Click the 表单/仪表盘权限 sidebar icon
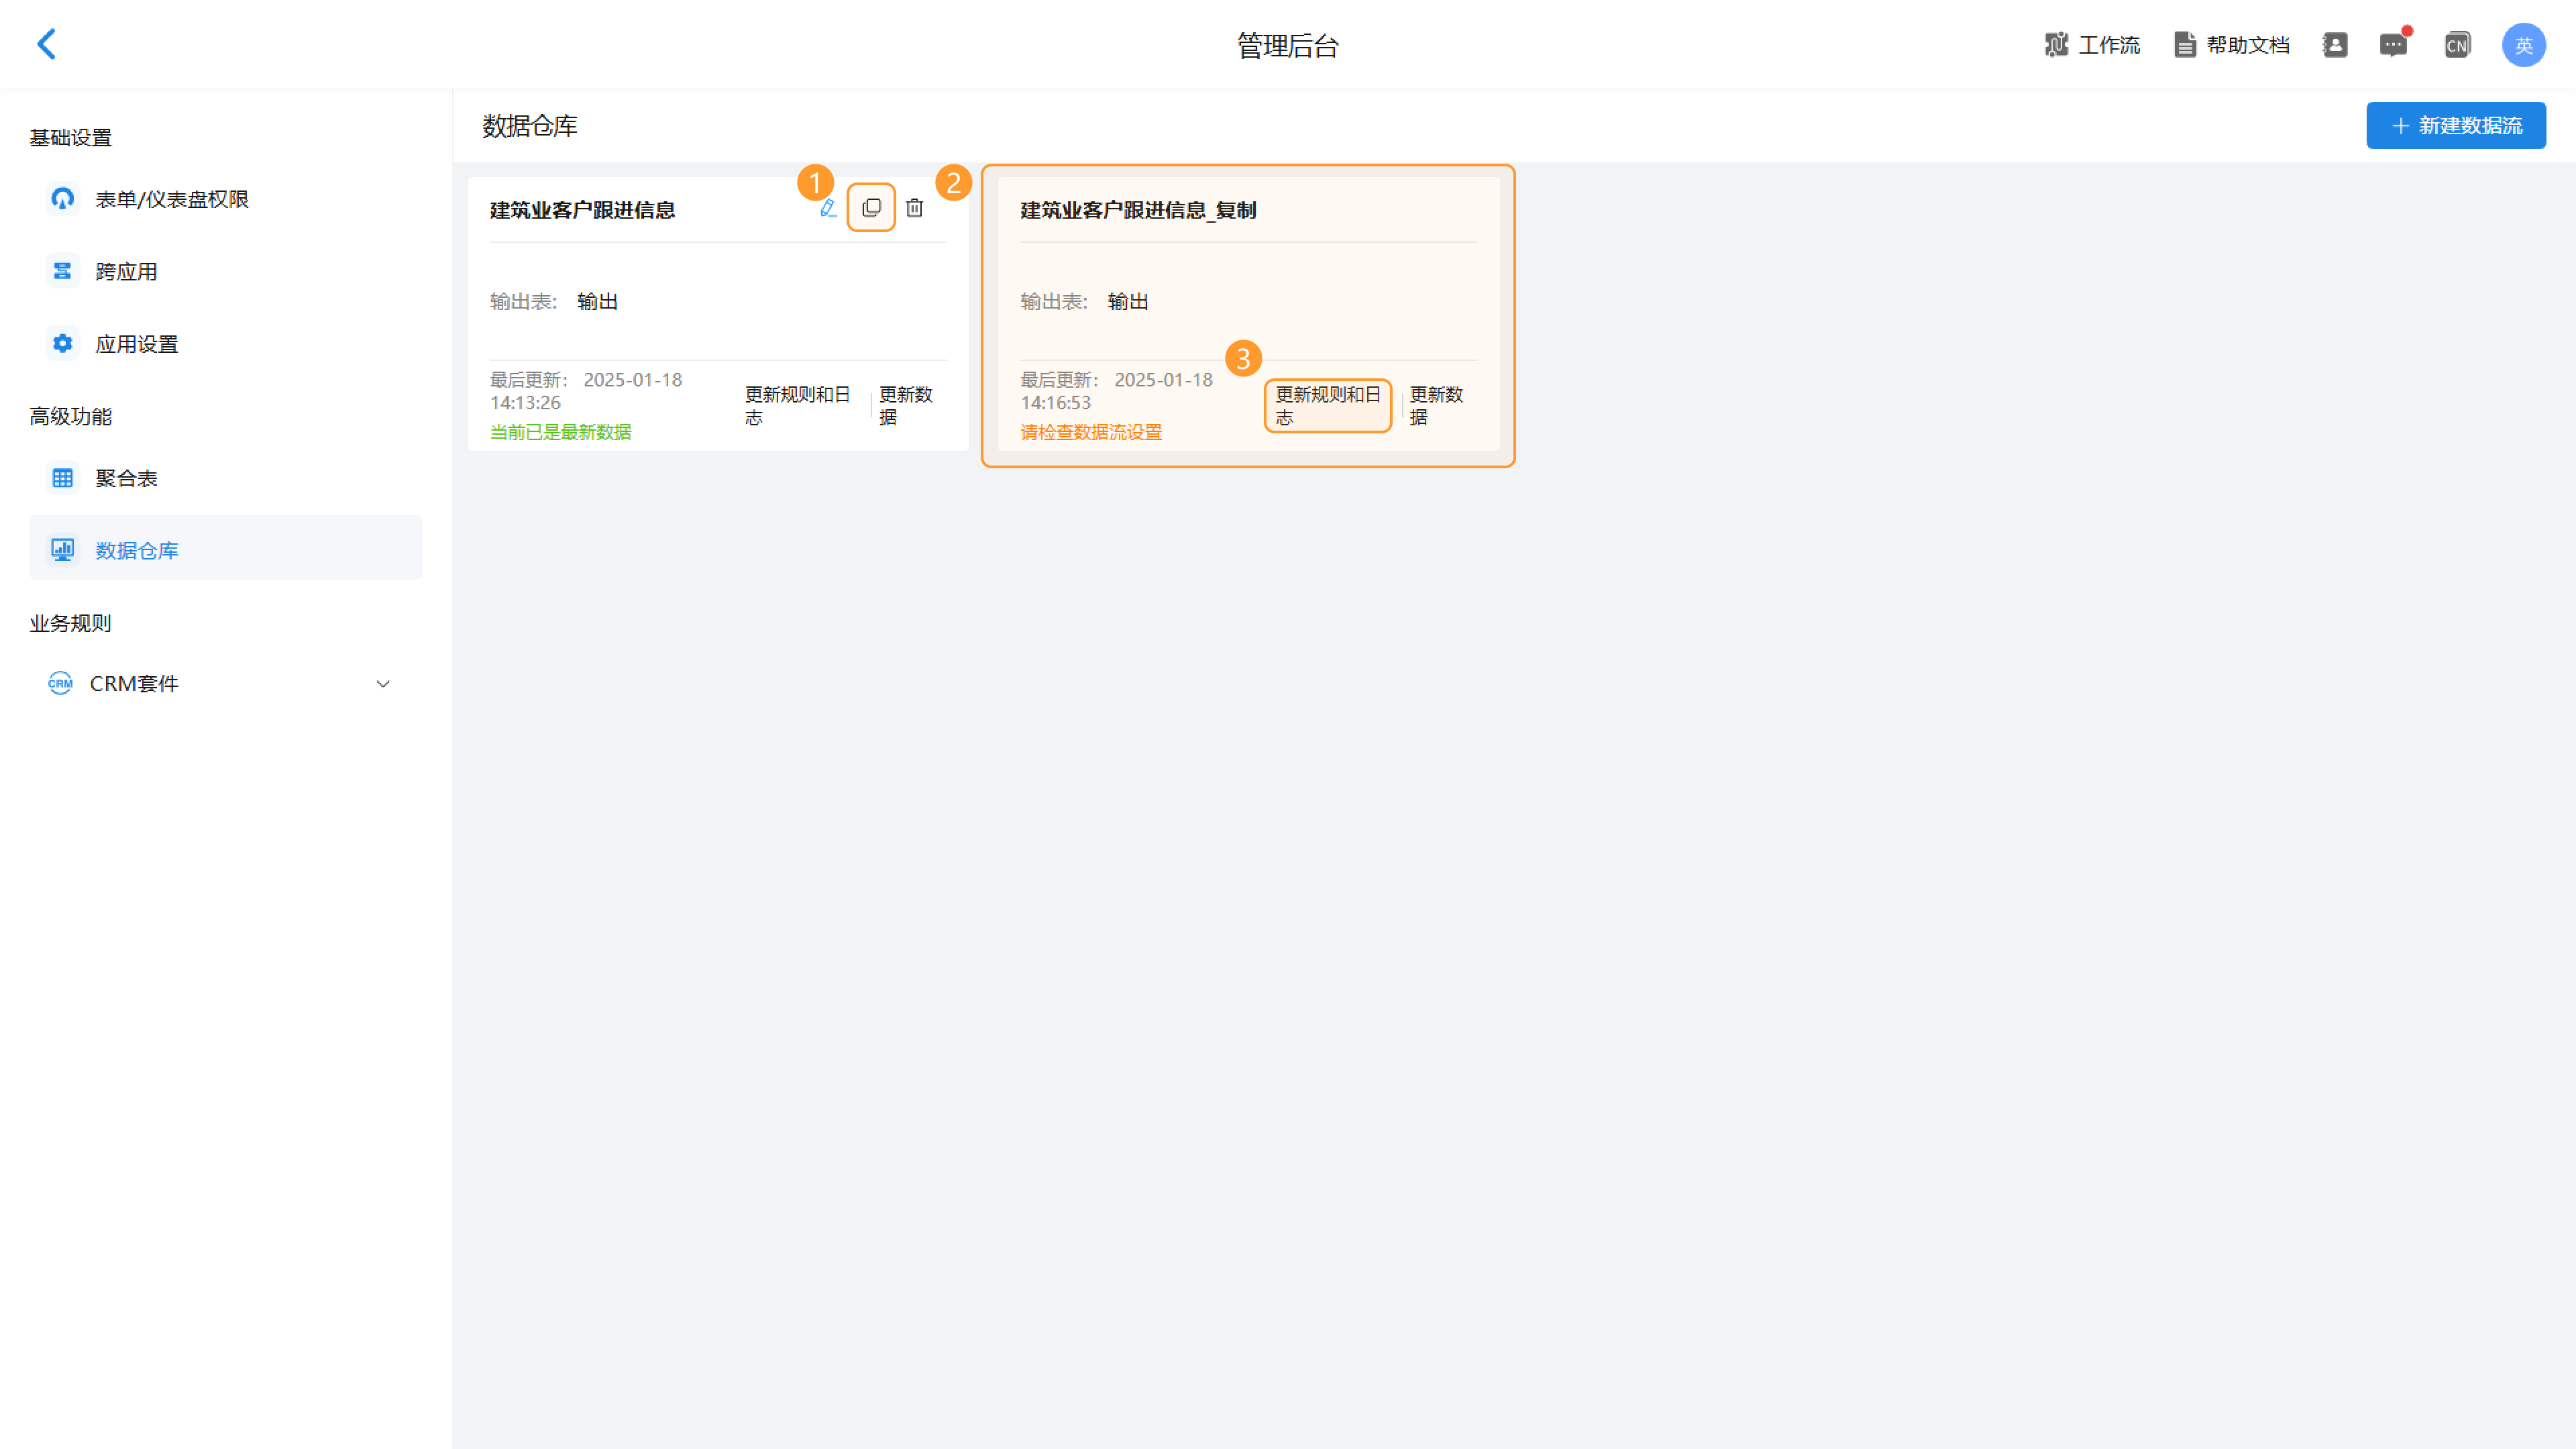The height and width of the screenshot is (1449, 2576). (x=62, y=199)
